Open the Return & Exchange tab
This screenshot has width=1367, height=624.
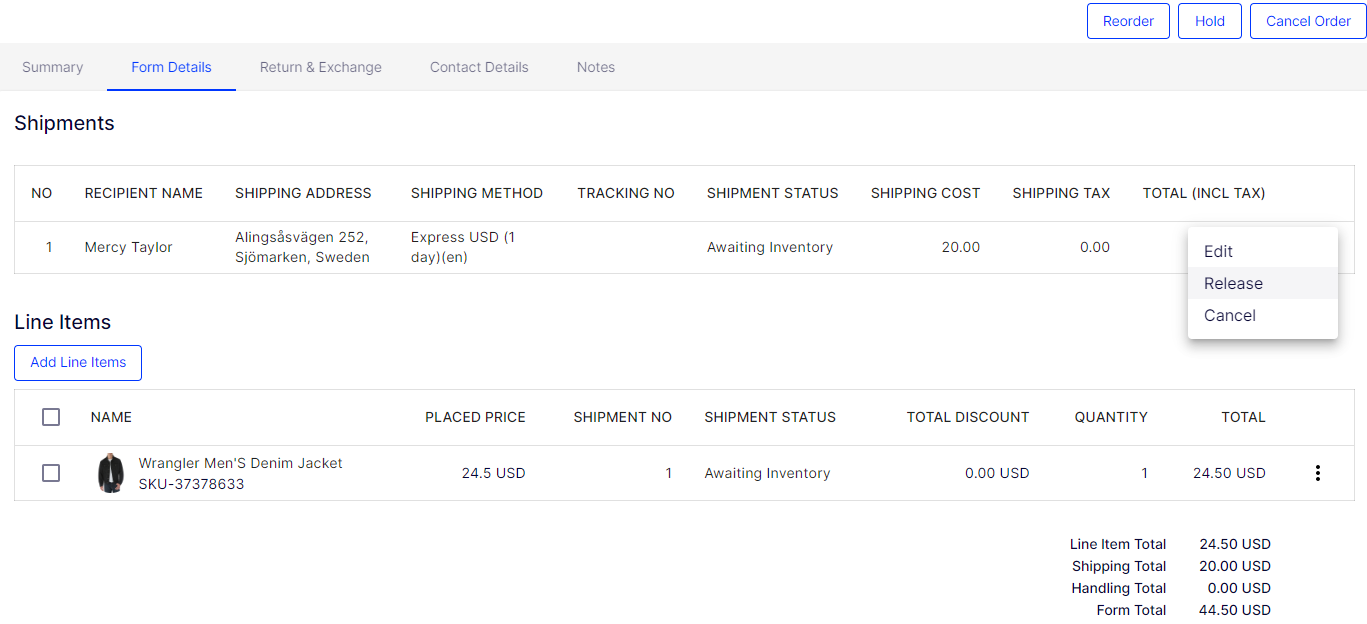(320, 67)
